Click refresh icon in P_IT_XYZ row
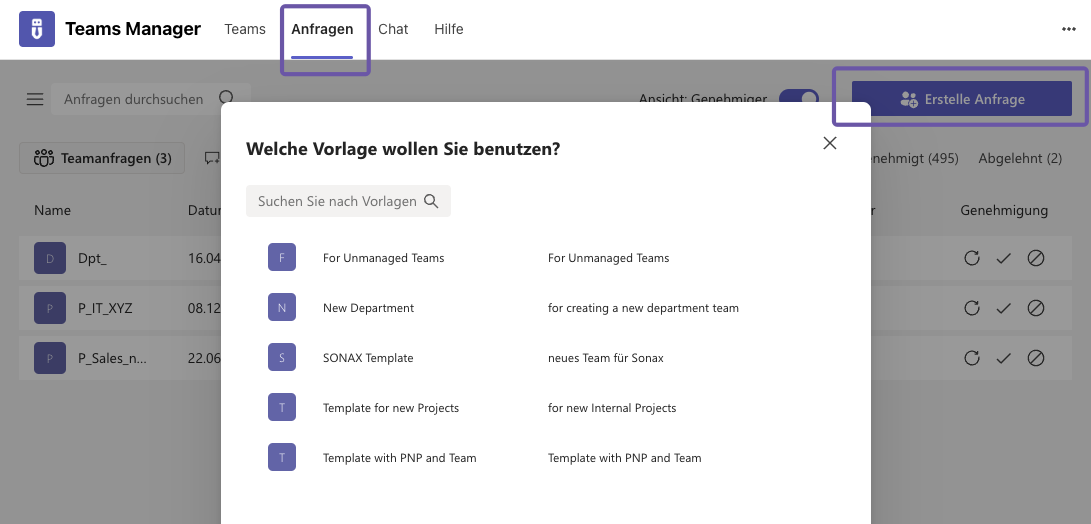The width and height of the screenshot is (1091, 524). click(972, 308)
